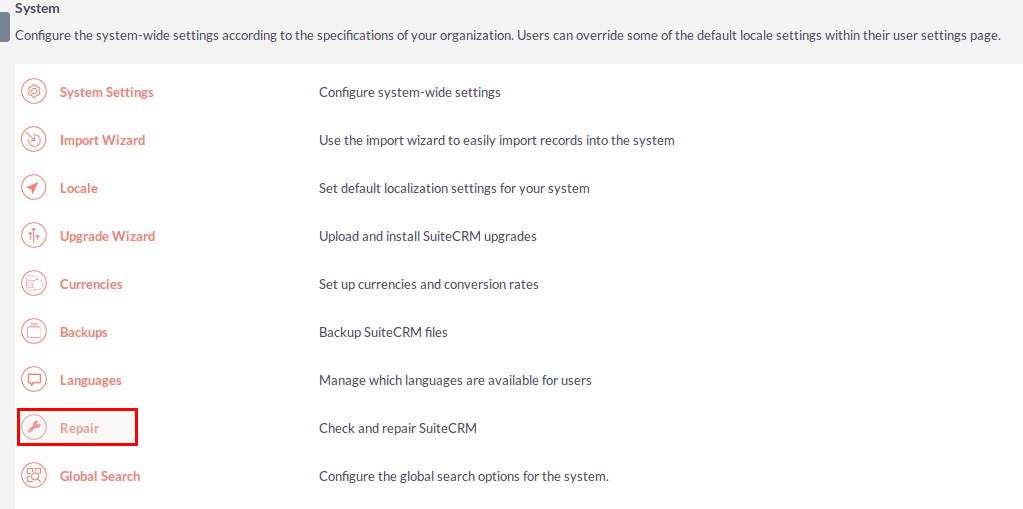The image size is (1023, 509).
Task: Click the Languages speech bubble icon
Action: (x=34, y=380)
